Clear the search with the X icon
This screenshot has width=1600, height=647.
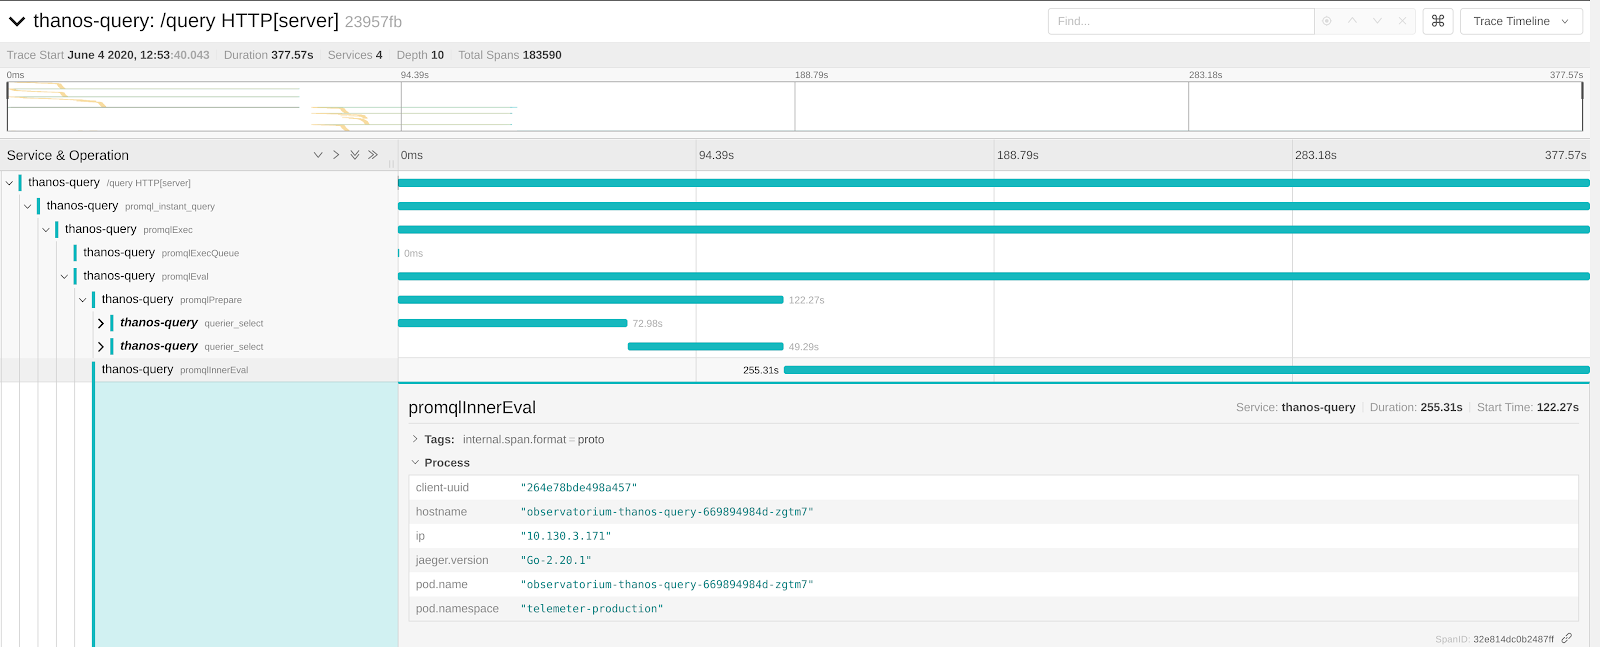coord(1402,21)
